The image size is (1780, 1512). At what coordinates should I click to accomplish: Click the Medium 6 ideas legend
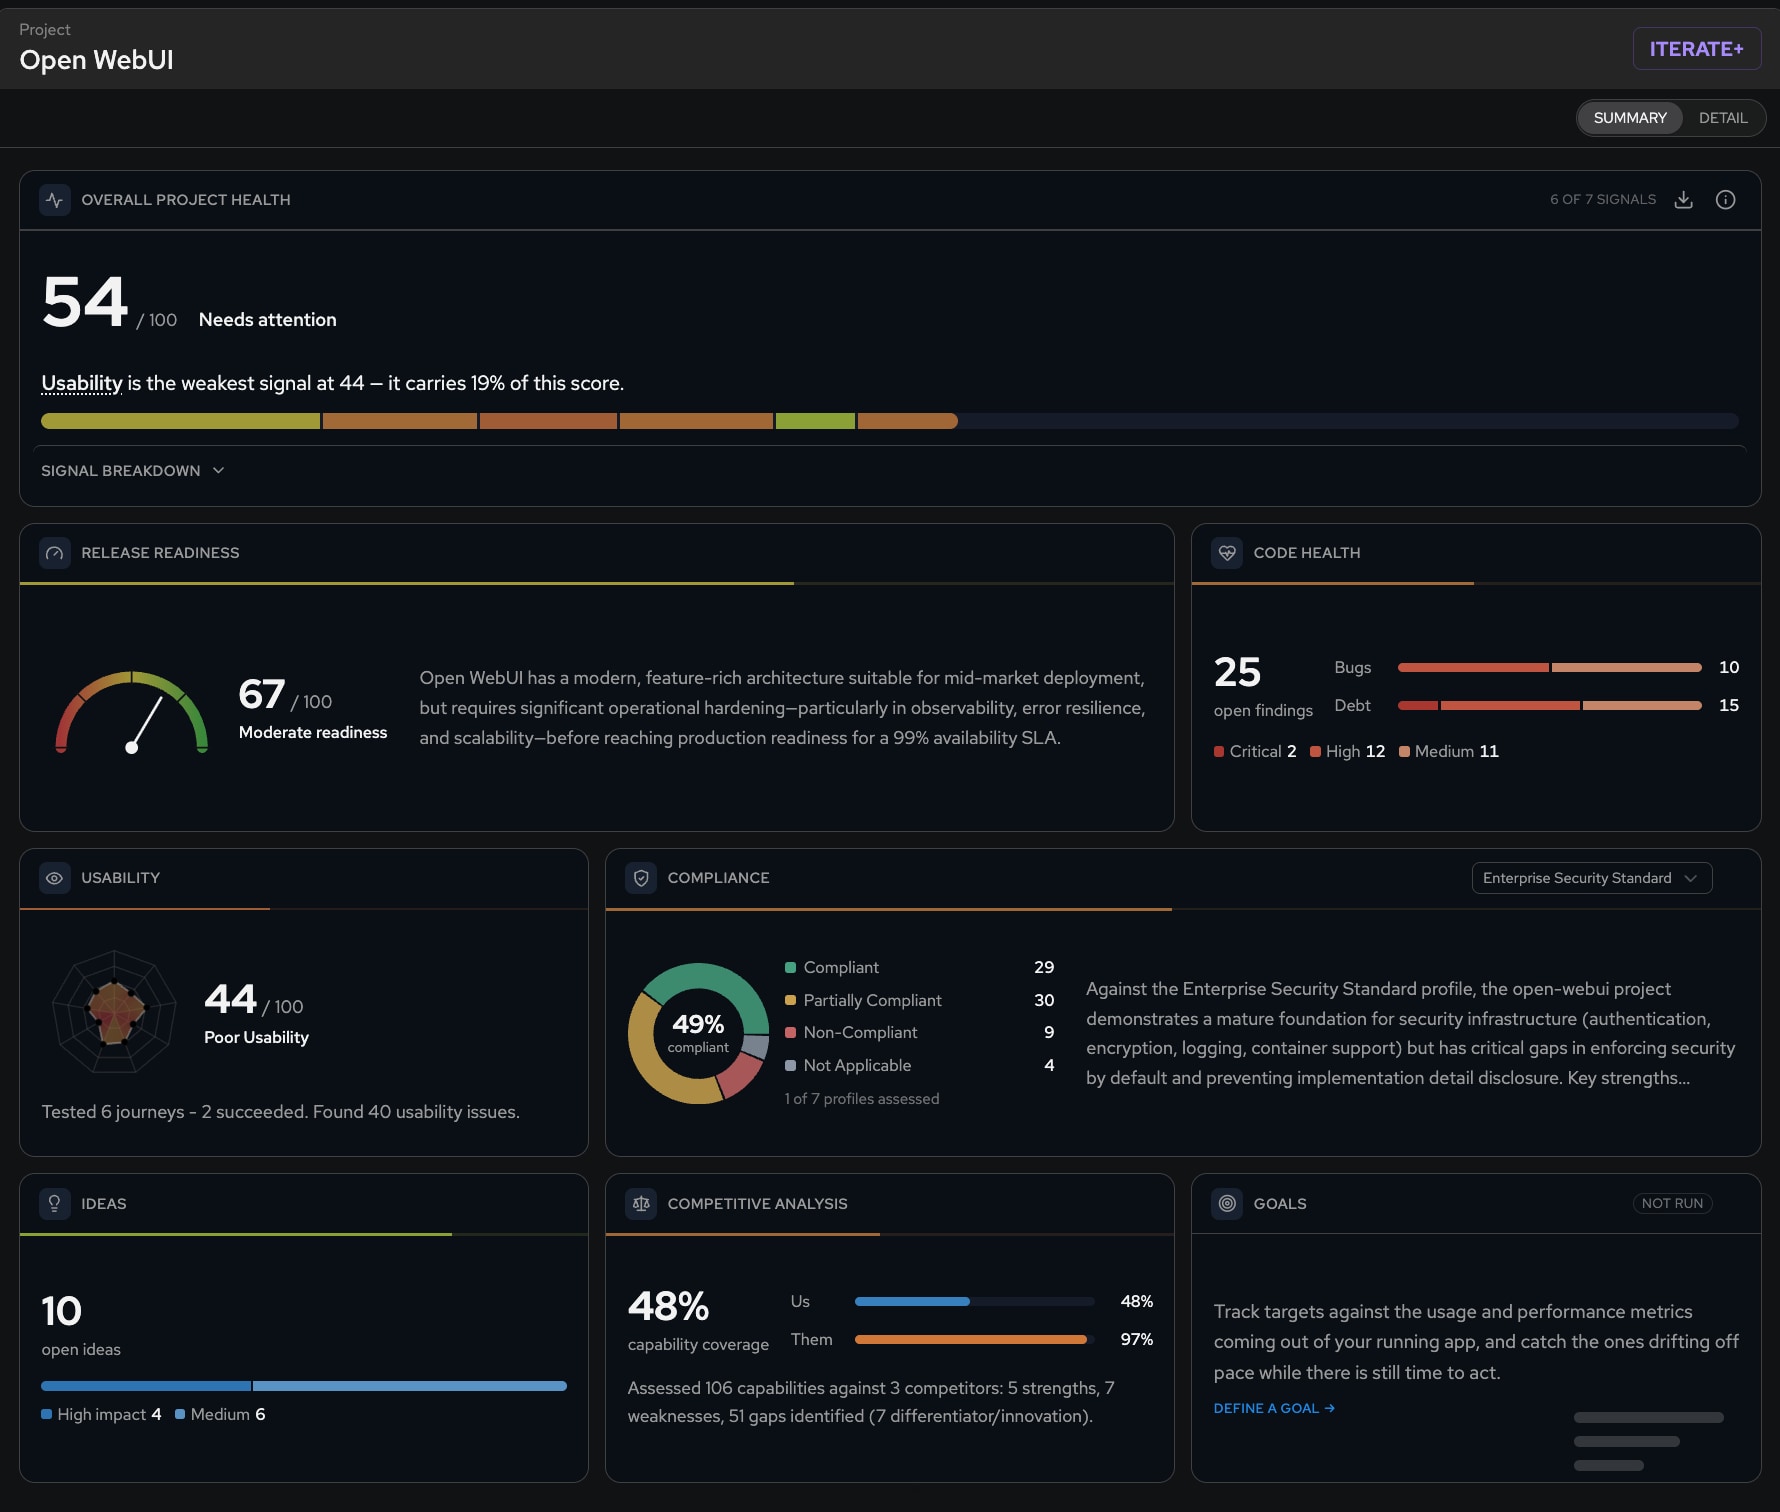220,1414
